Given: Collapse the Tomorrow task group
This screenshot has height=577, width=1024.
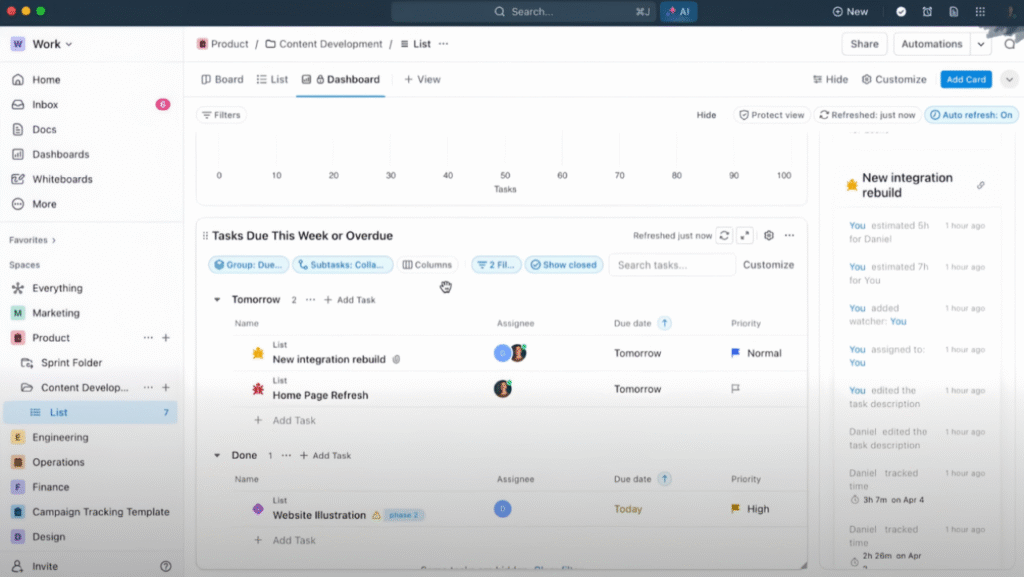Looking at the screenshot, I should coord(217,300).
